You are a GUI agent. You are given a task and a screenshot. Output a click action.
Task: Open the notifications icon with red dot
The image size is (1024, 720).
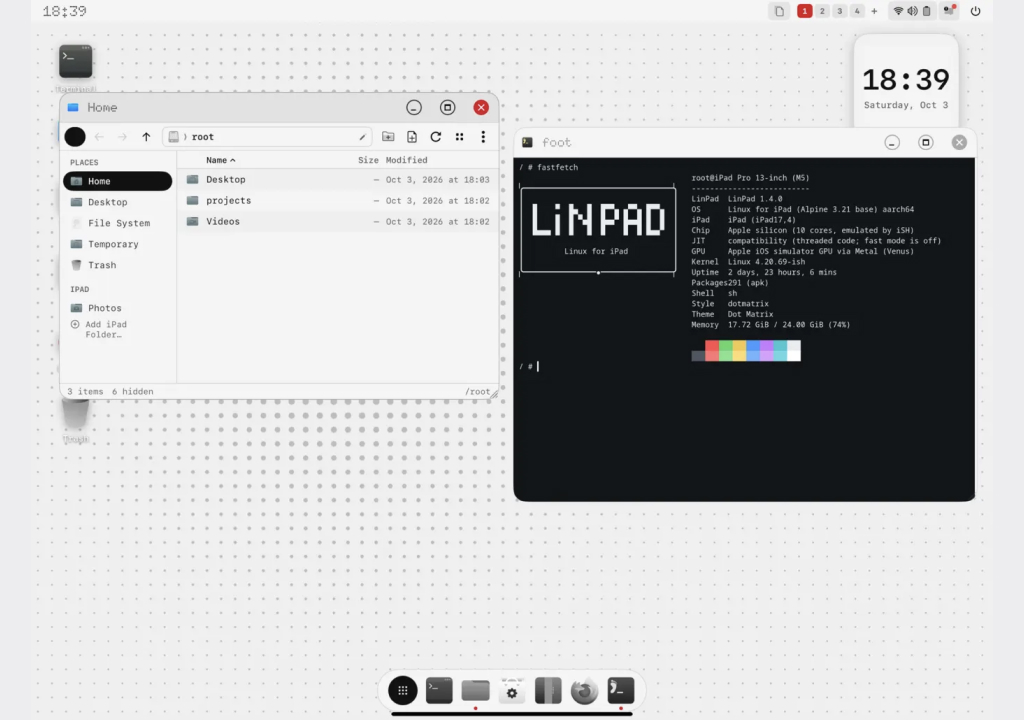coord(949,10)
